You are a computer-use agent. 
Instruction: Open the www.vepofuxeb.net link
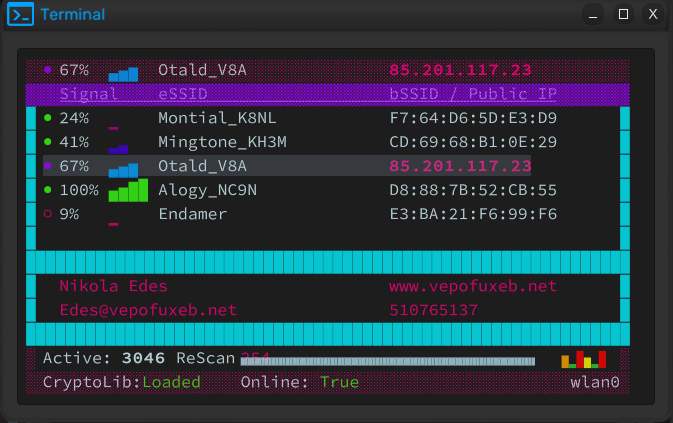(473, 286)
